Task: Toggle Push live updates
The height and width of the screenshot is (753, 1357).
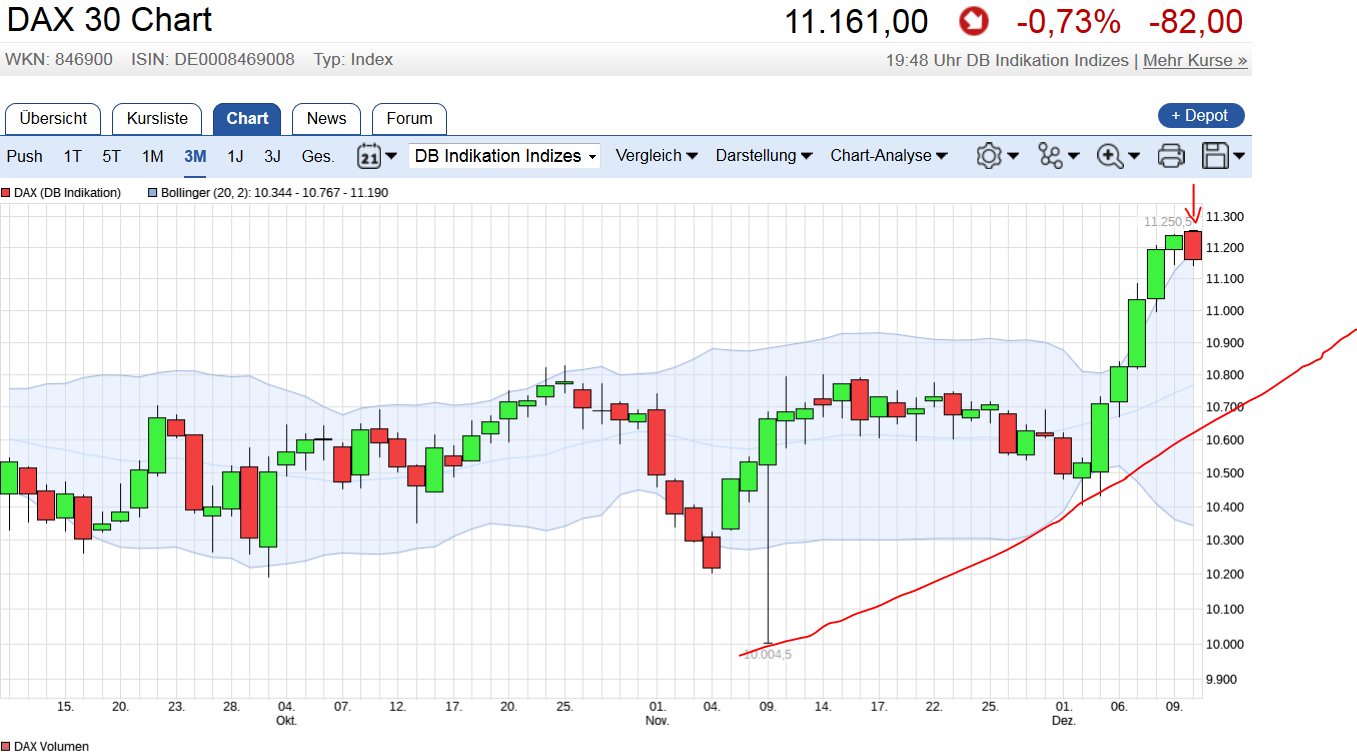Action: (x=25, y=156)
